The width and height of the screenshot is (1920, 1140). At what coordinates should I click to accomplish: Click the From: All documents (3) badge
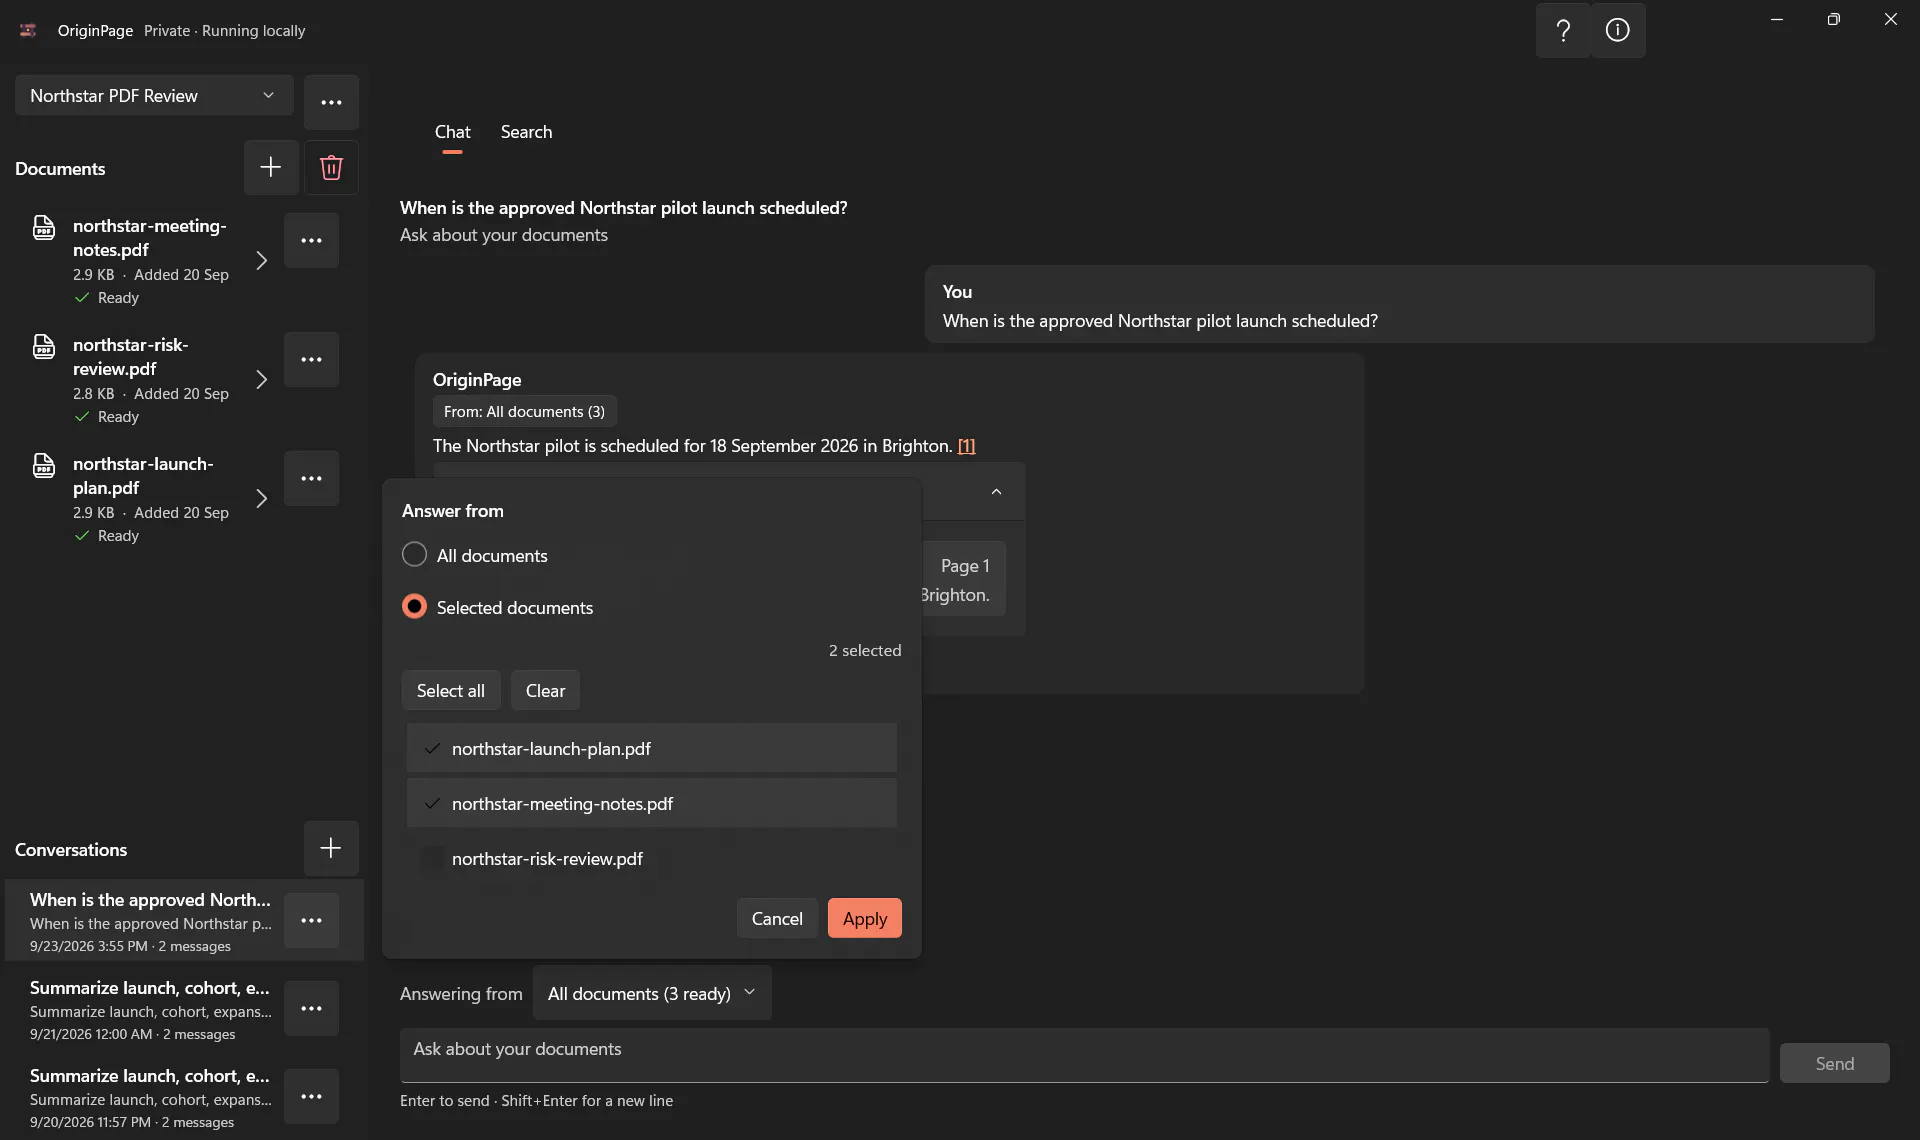click(525, 411)
